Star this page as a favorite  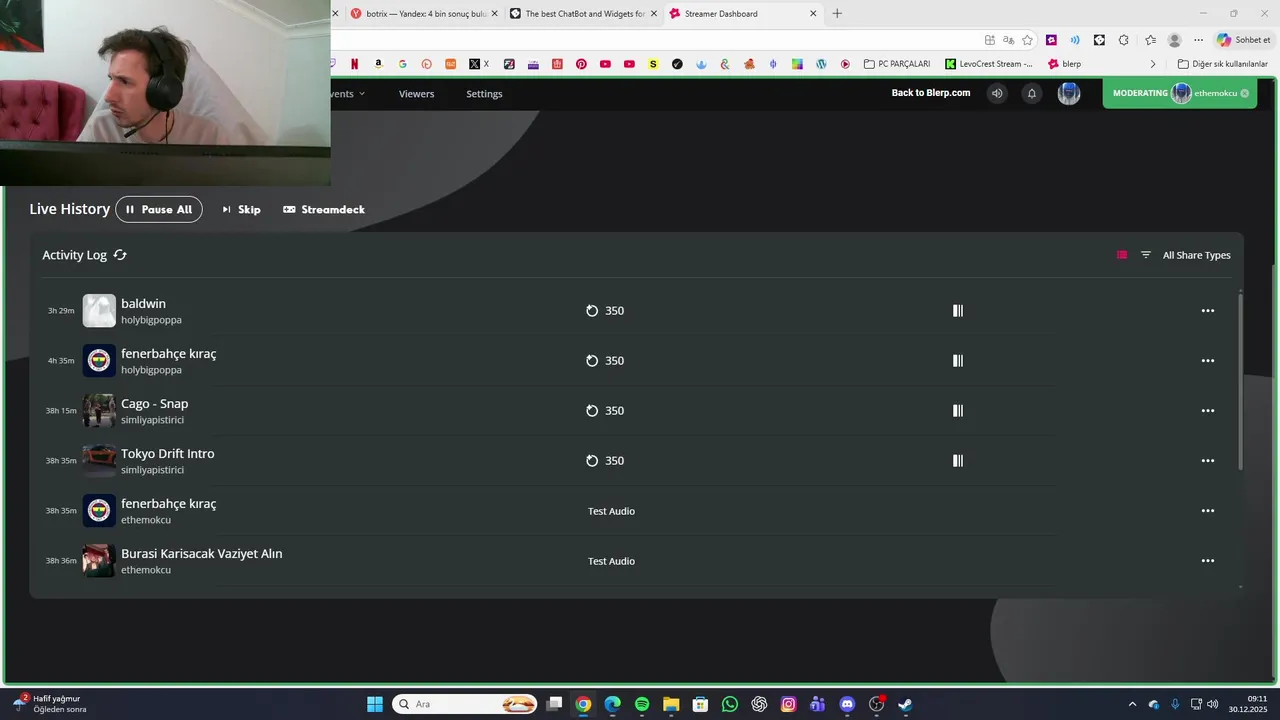(1027, 40)
